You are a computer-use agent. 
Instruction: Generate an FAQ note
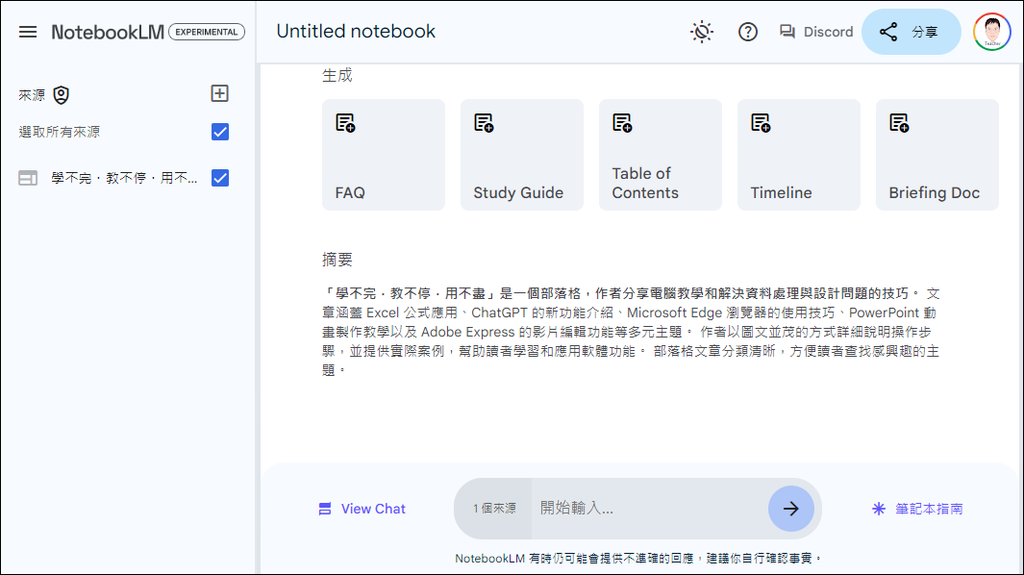pos(383,155)
